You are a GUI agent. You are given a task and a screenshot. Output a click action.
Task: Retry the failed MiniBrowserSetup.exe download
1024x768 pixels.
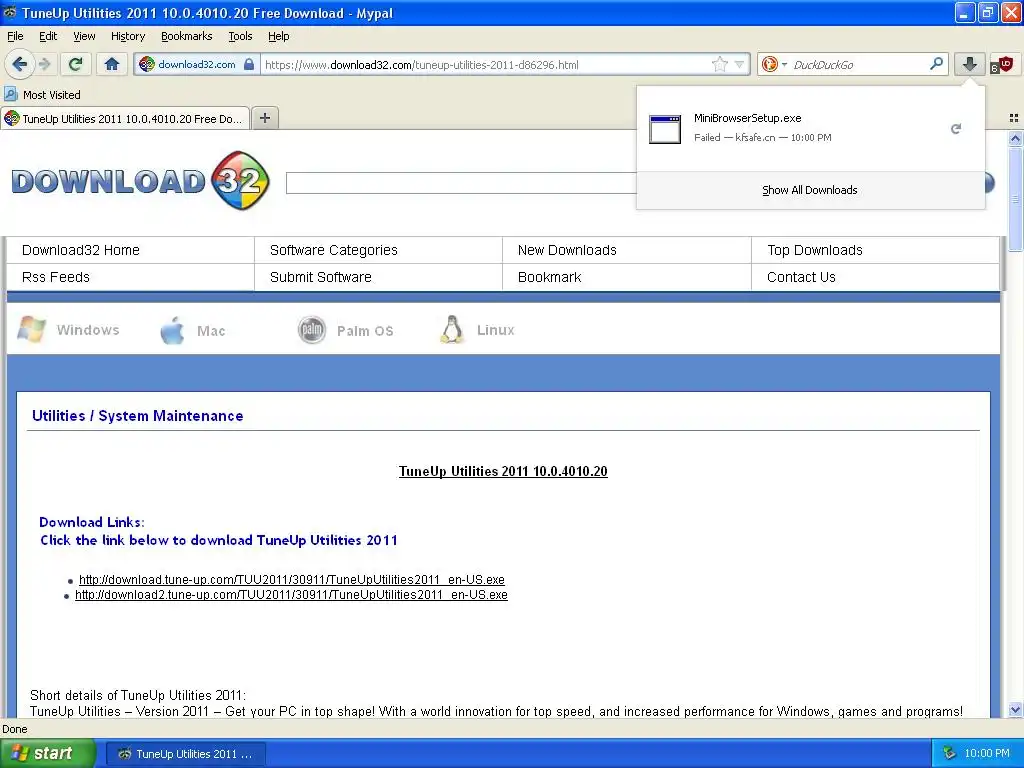tap(955, 129)
